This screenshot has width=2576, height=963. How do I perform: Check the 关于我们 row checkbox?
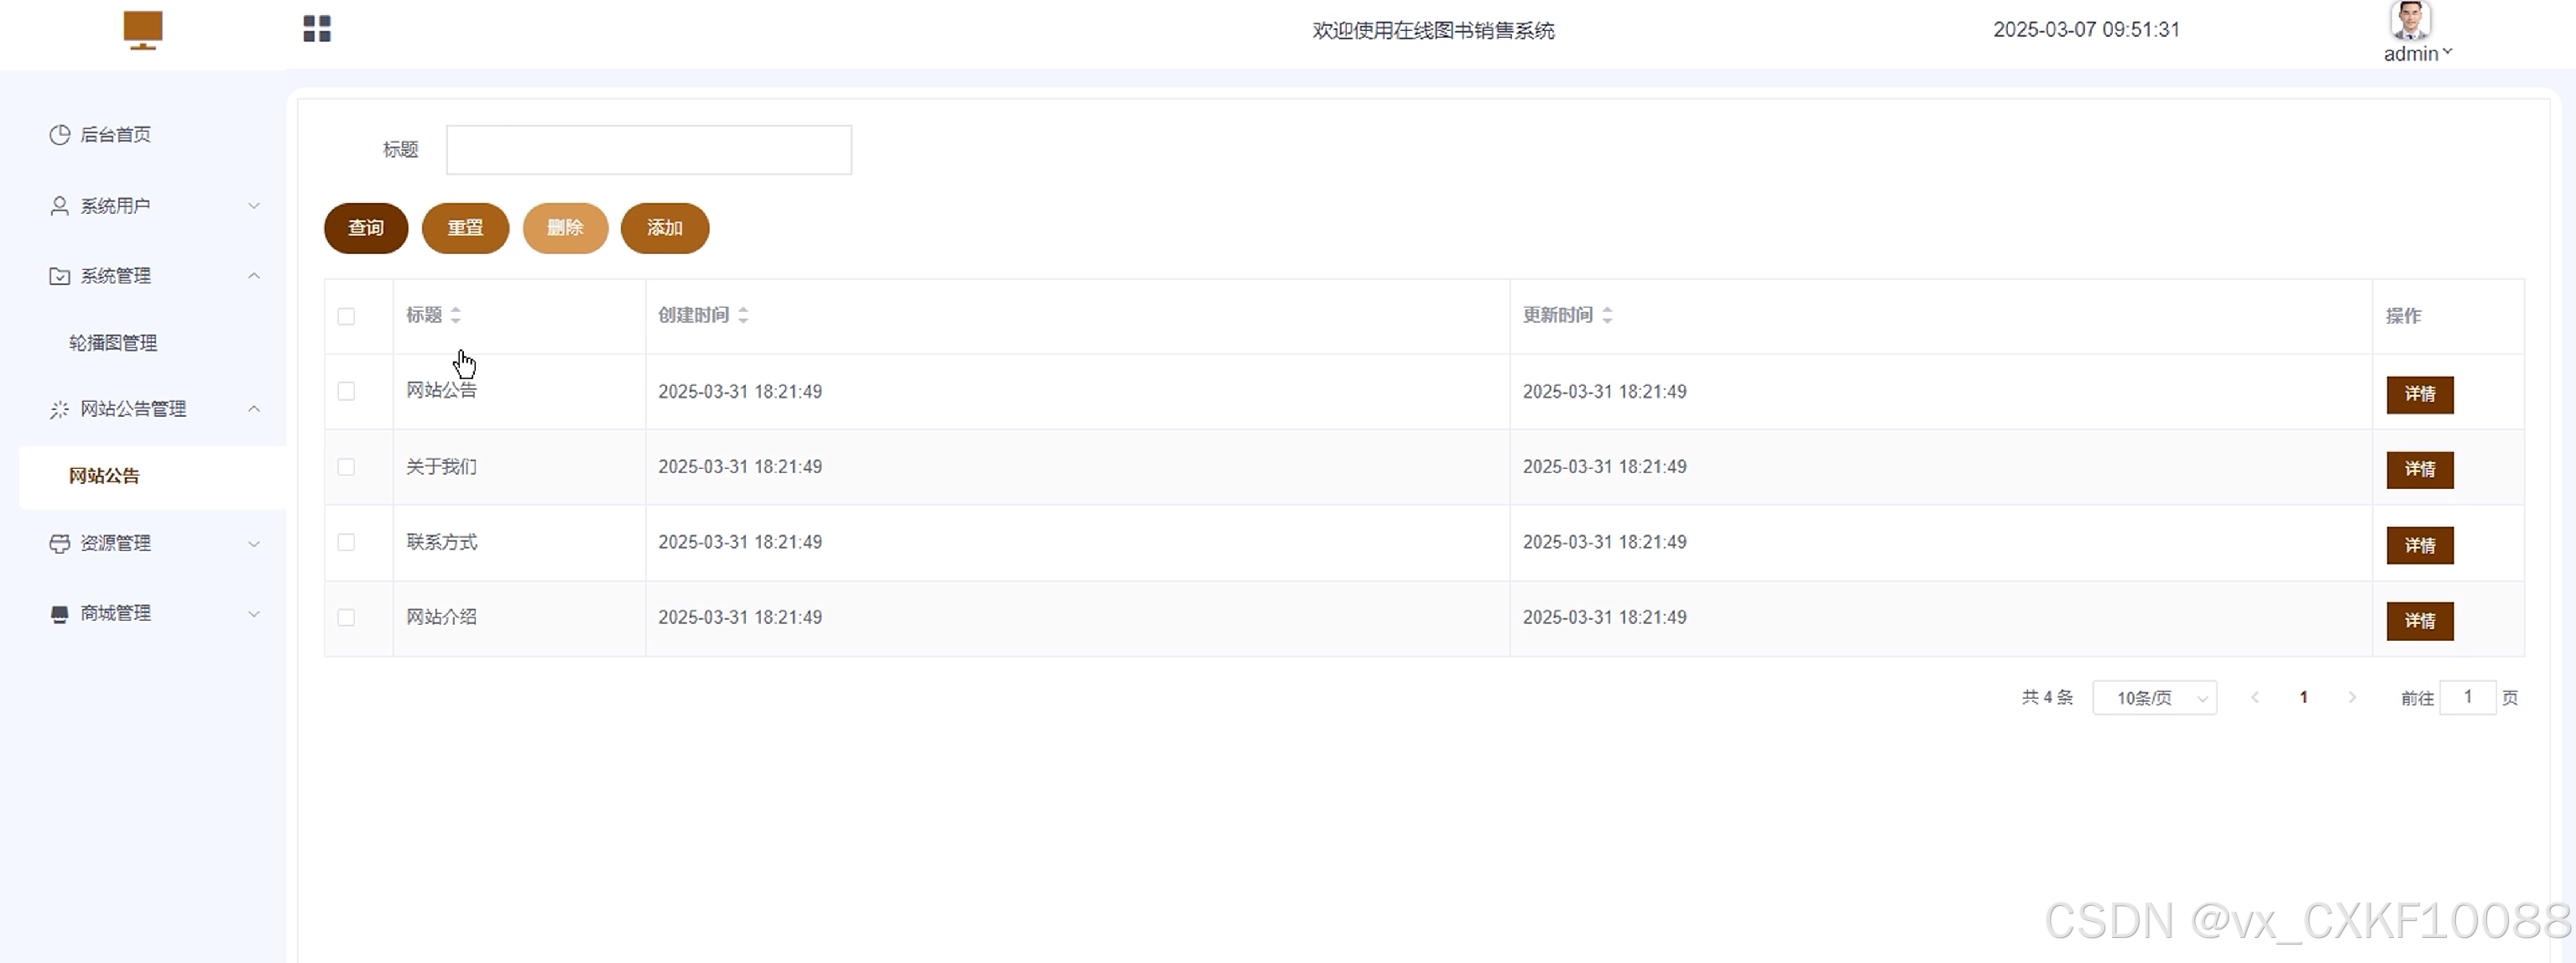click(346, 467)
